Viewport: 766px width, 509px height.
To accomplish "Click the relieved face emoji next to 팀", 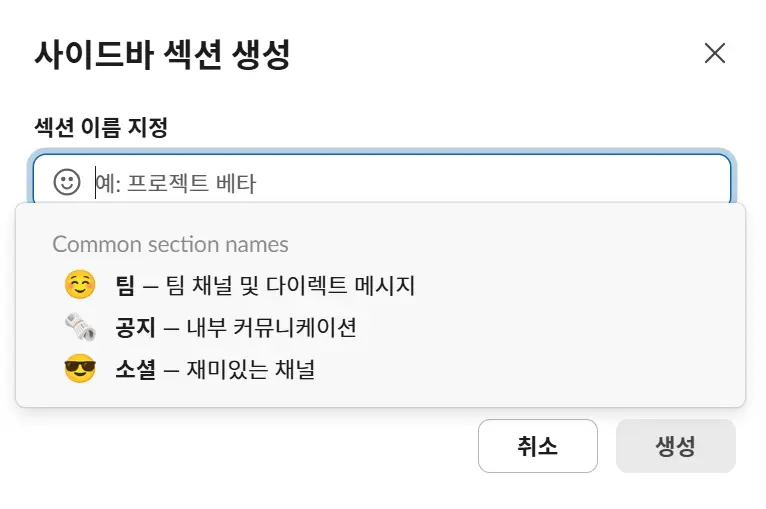I will [79, 286].
